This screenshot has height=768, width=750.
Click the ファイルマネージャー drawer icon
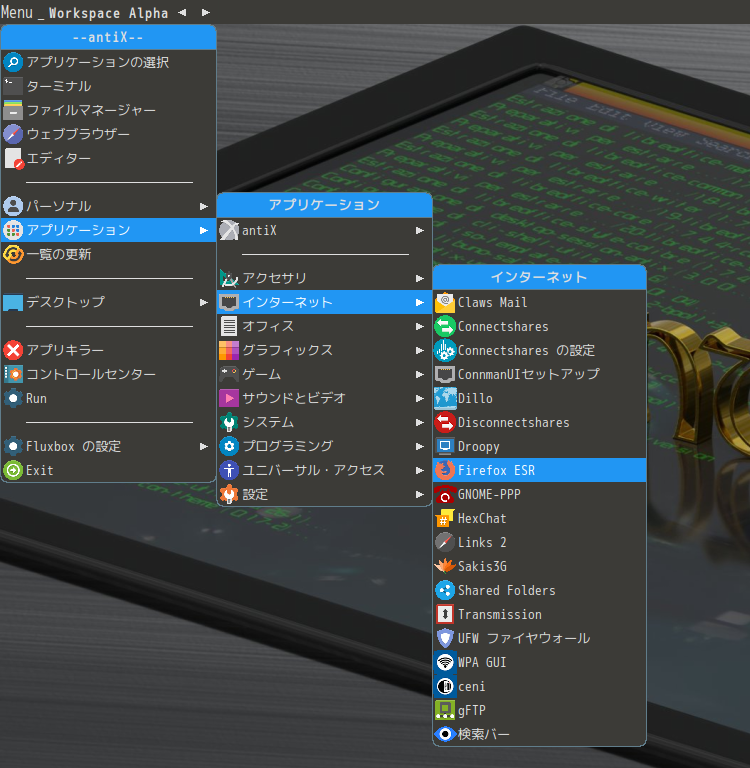coord(13,110)
